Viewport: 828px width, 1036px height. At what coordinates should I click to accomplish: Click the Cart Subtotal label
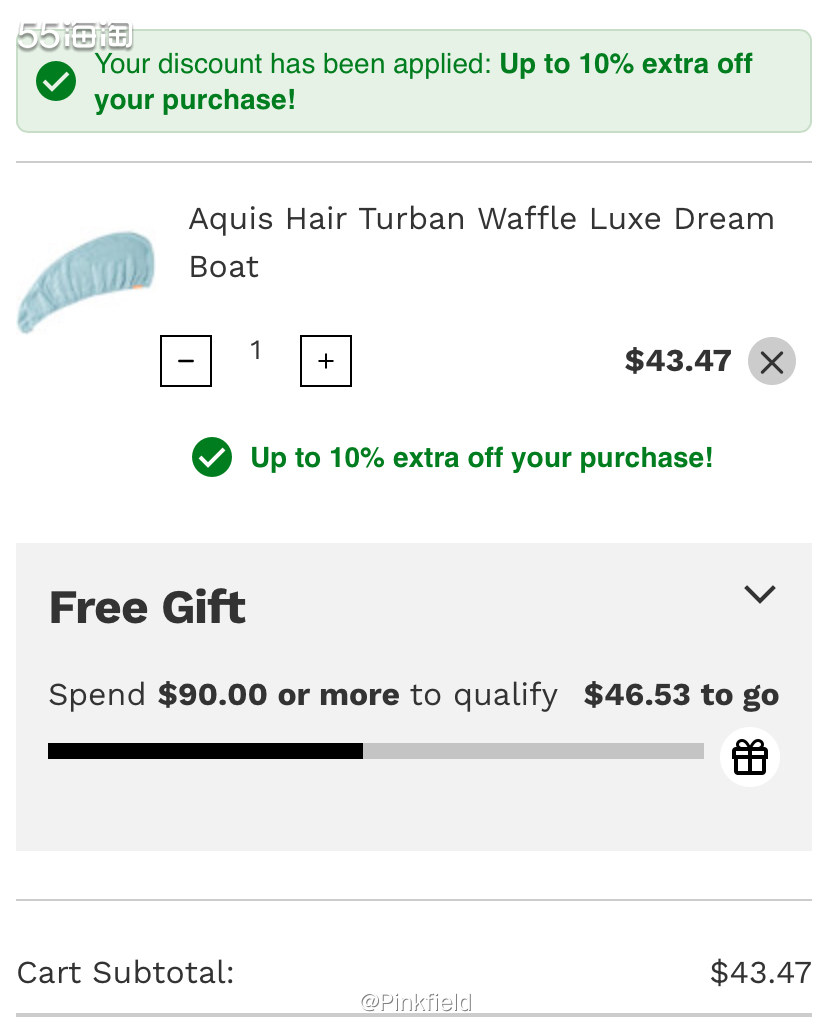(125, 972)
